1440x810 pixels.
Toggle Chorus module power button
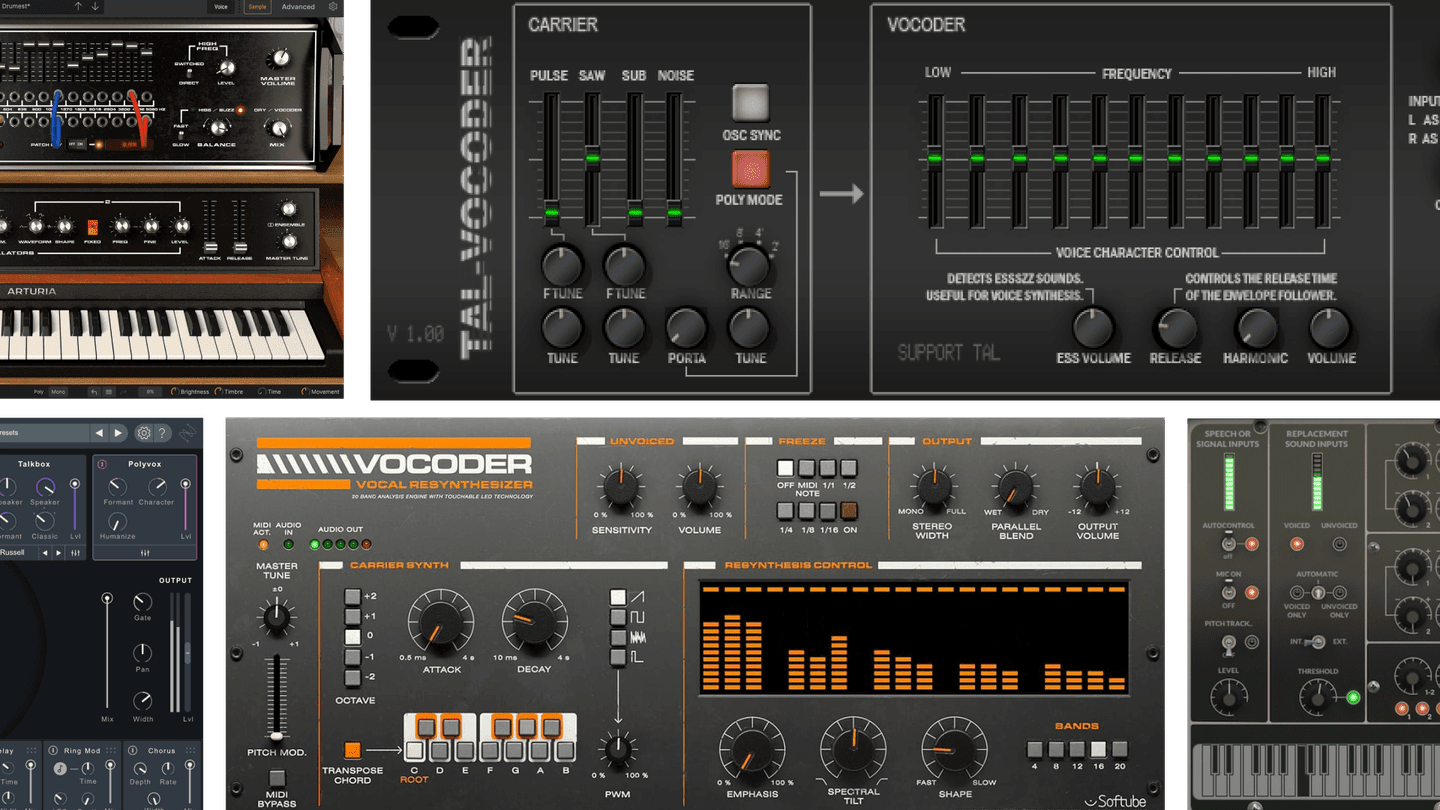click(x=133, y=750)
